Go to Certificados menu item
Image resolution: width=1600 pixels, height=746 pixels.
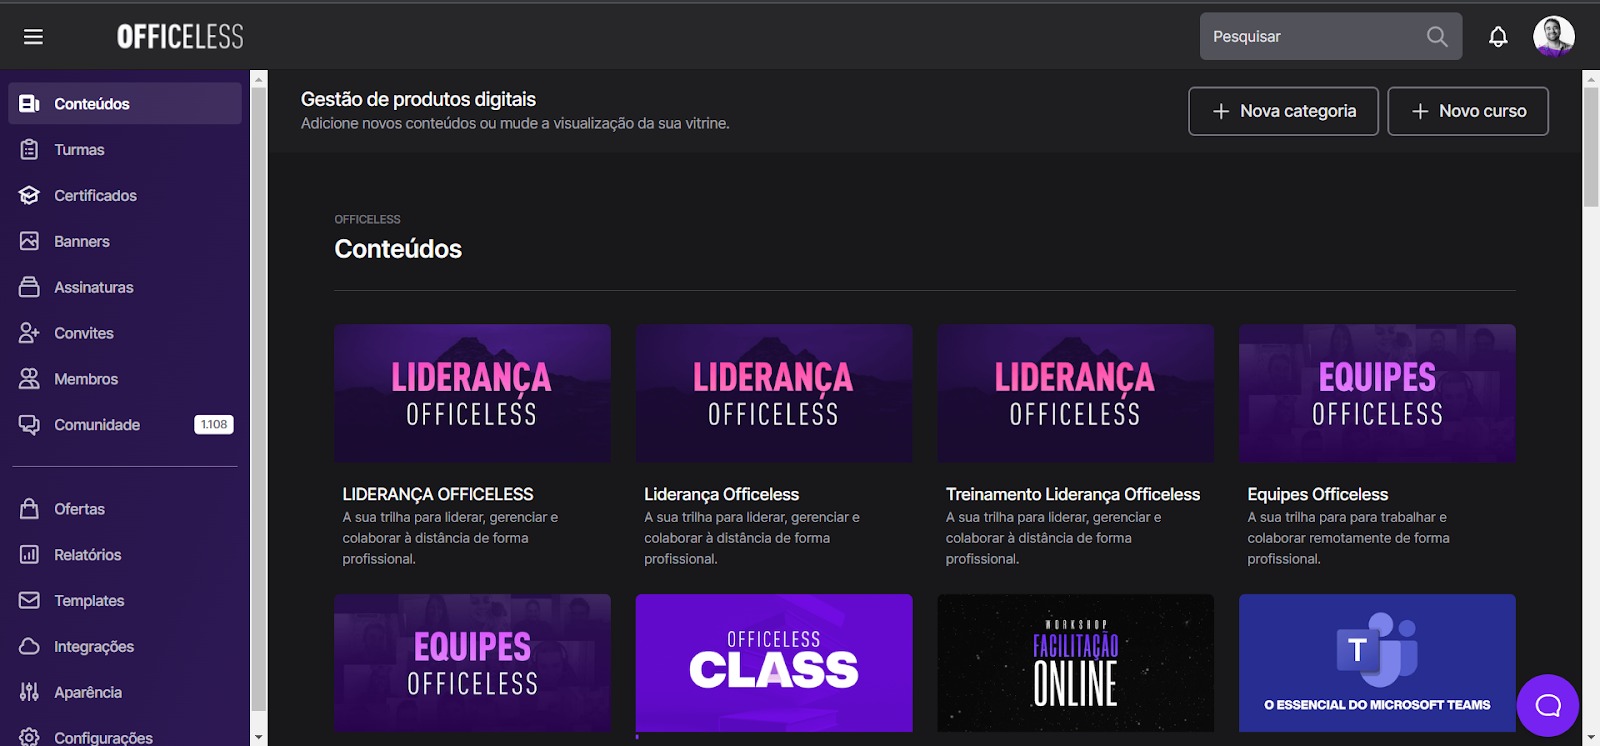(125, 196)
